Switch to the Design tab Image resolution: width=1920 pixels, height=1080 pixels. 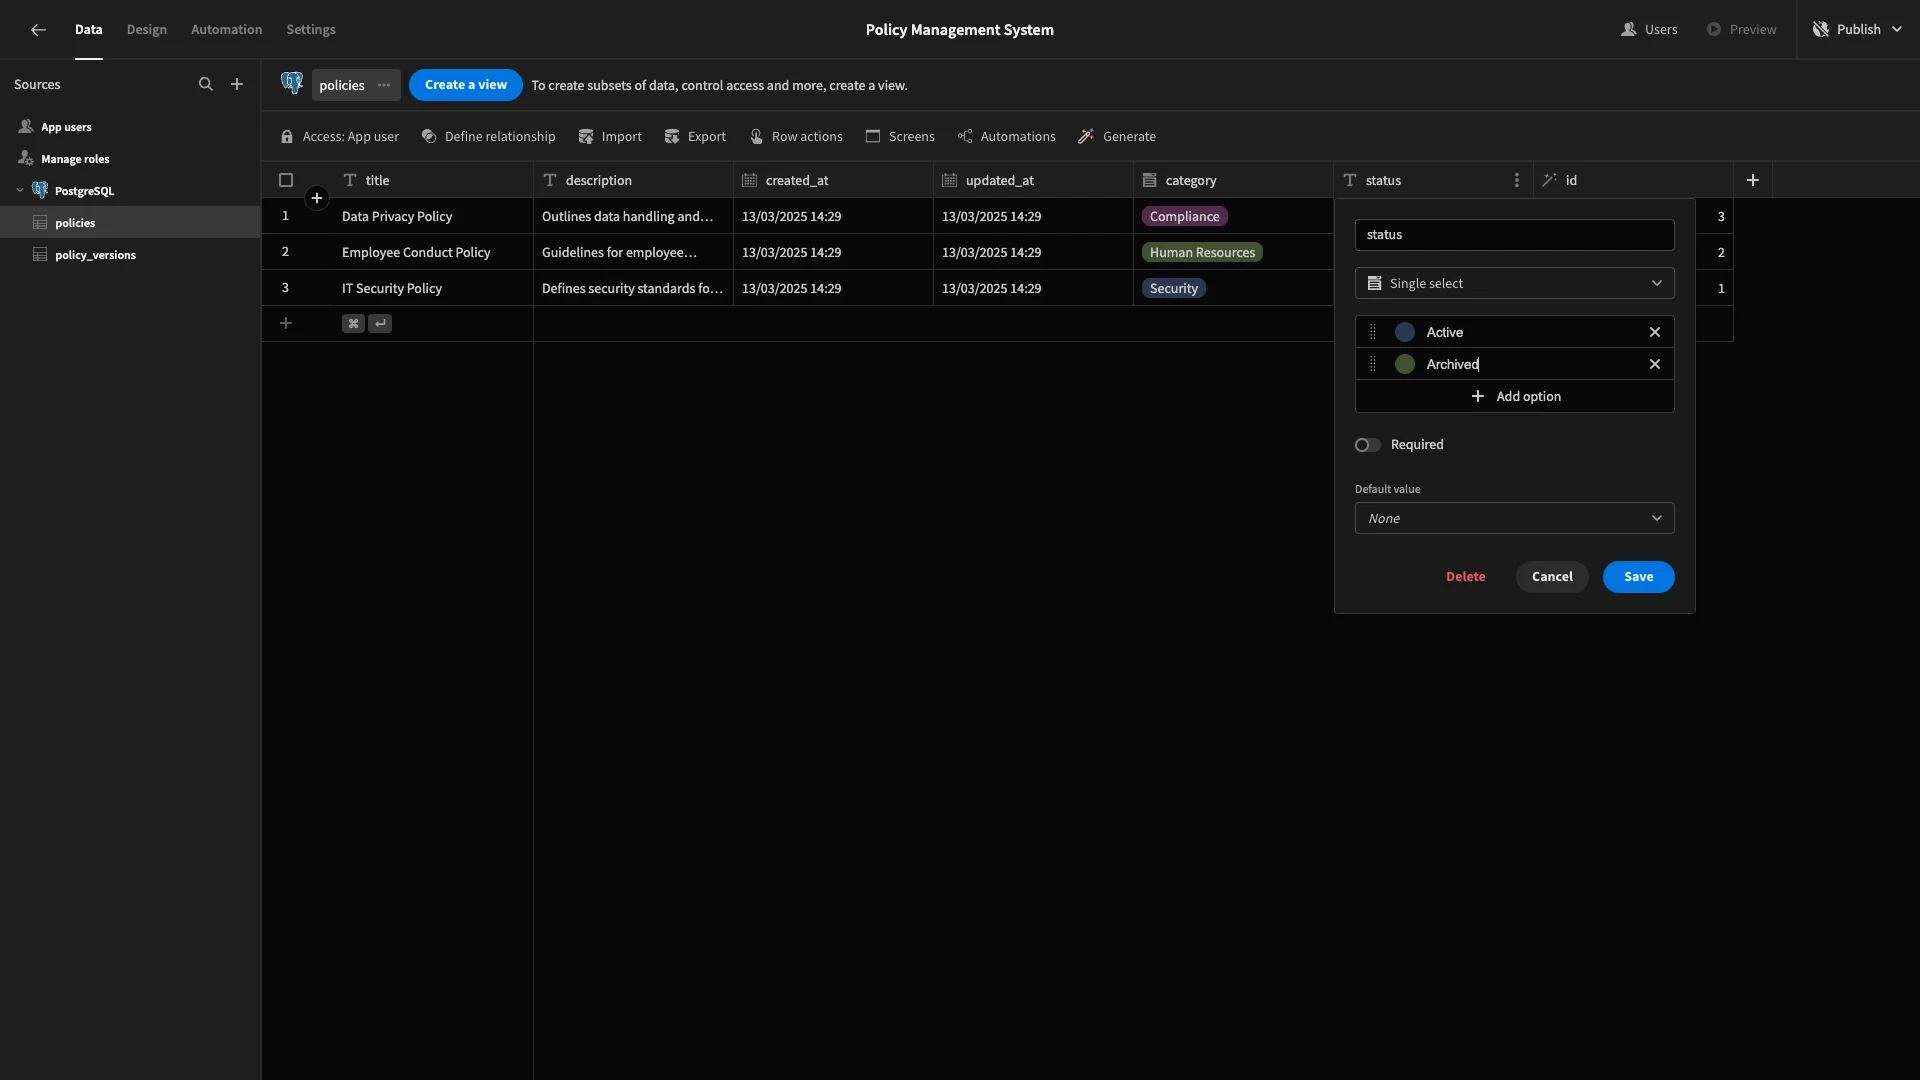(x=147, y=30)
